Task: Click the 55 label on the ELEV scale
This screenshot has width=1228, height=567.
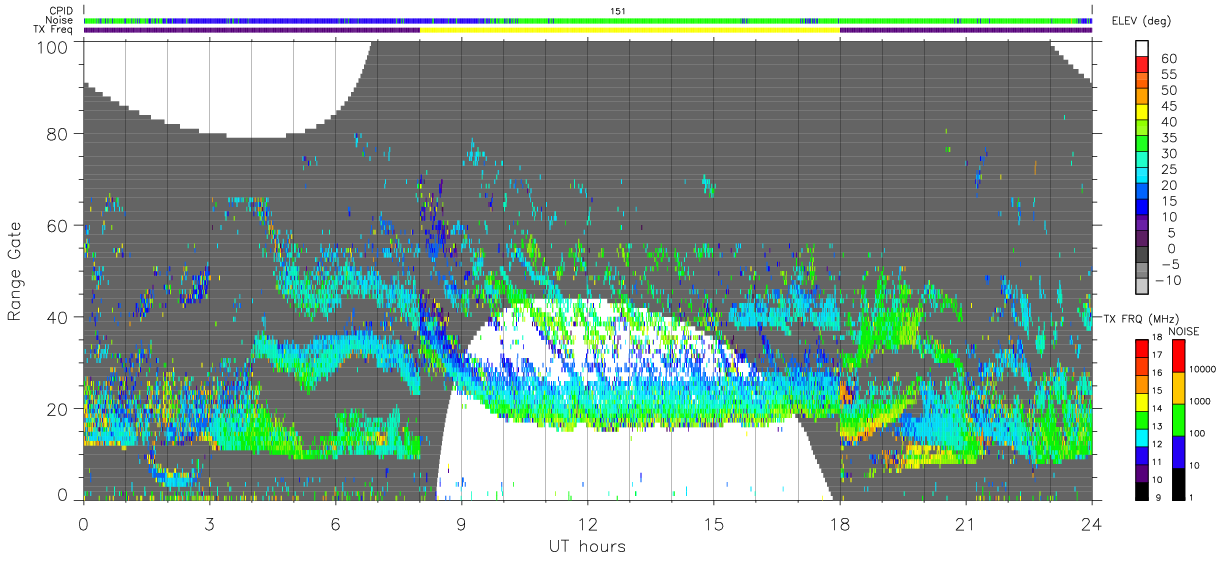Action: point(1168,74)
